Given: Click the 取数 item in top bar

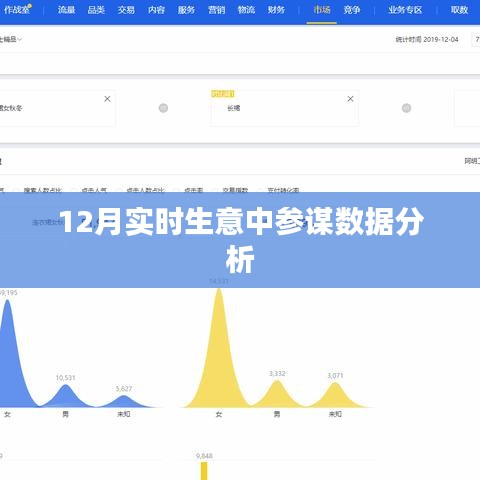Looking at the screenshot, I should point(459,10).
